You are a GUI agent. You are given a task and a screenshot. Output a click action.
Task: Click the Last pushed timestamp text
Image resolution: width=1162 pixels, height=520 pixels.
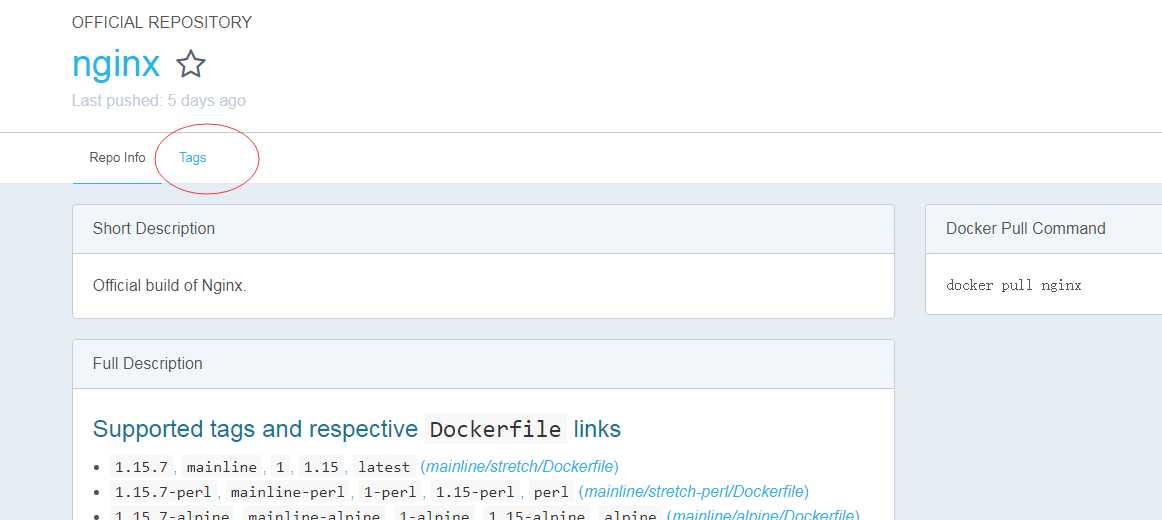click(159, 101)
